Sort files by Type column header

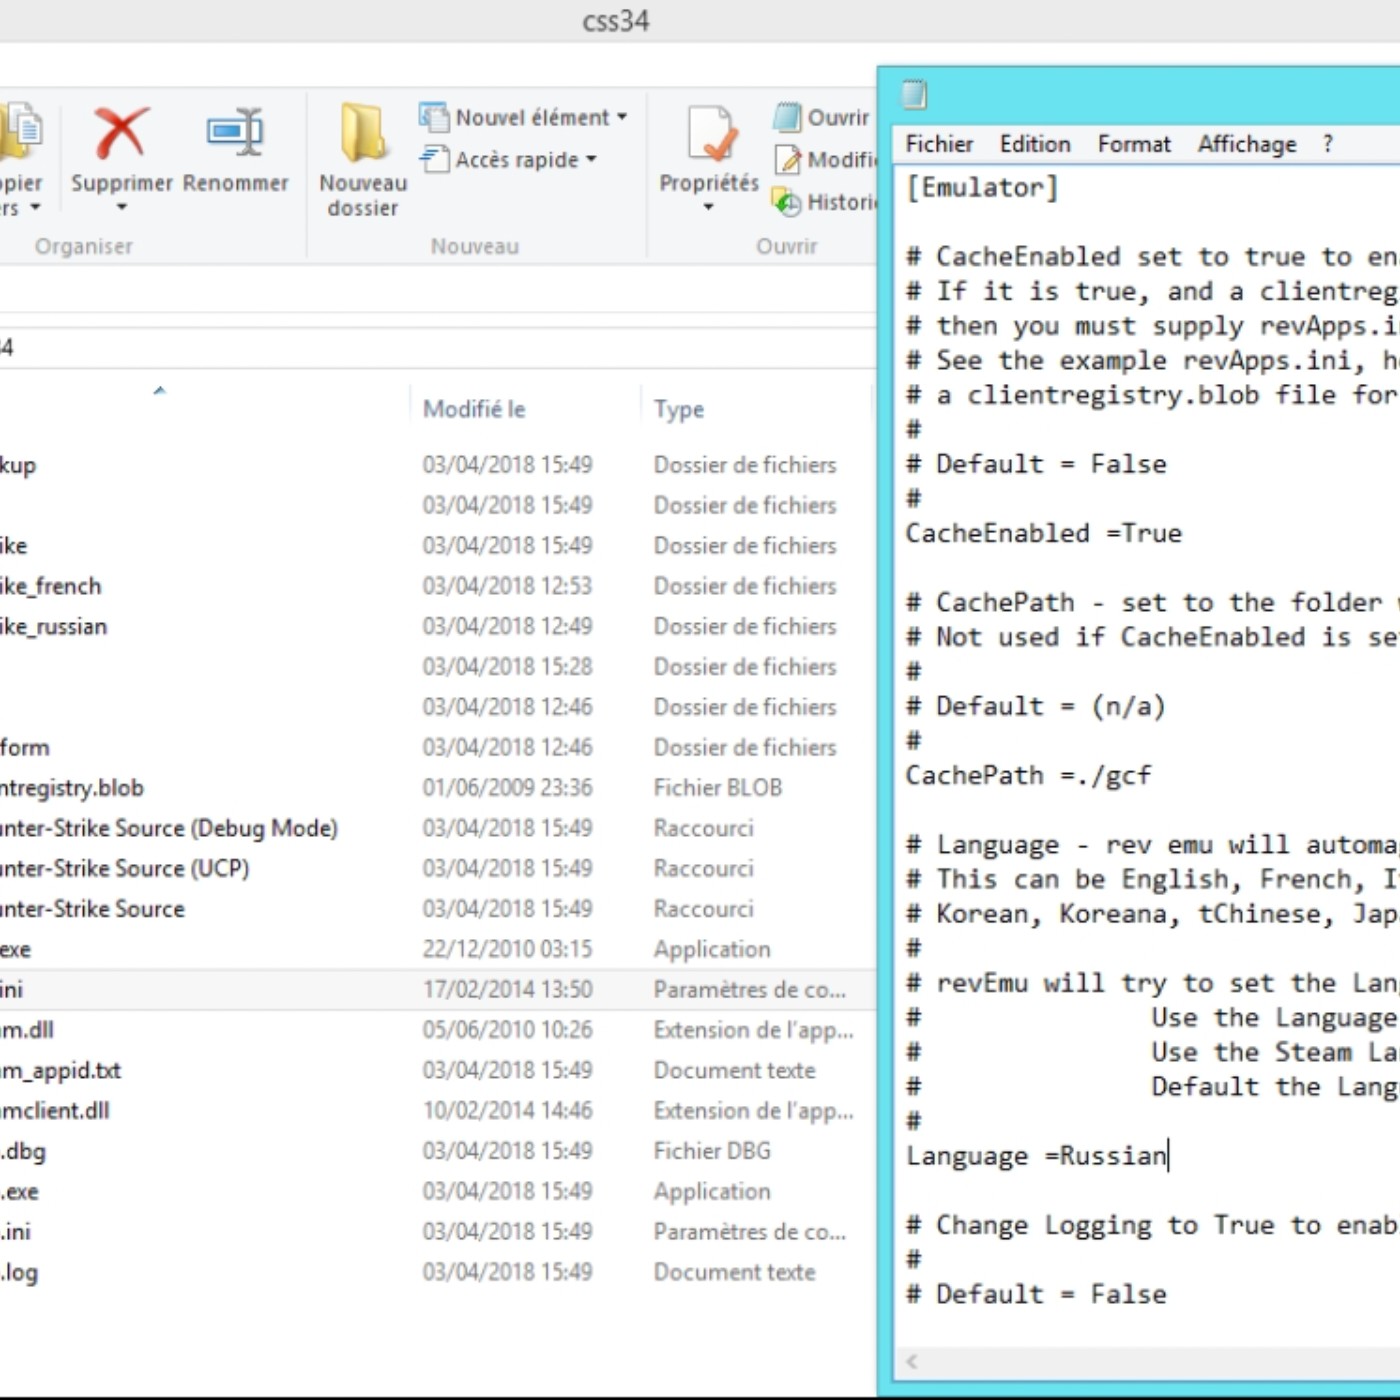coord(679,409)
